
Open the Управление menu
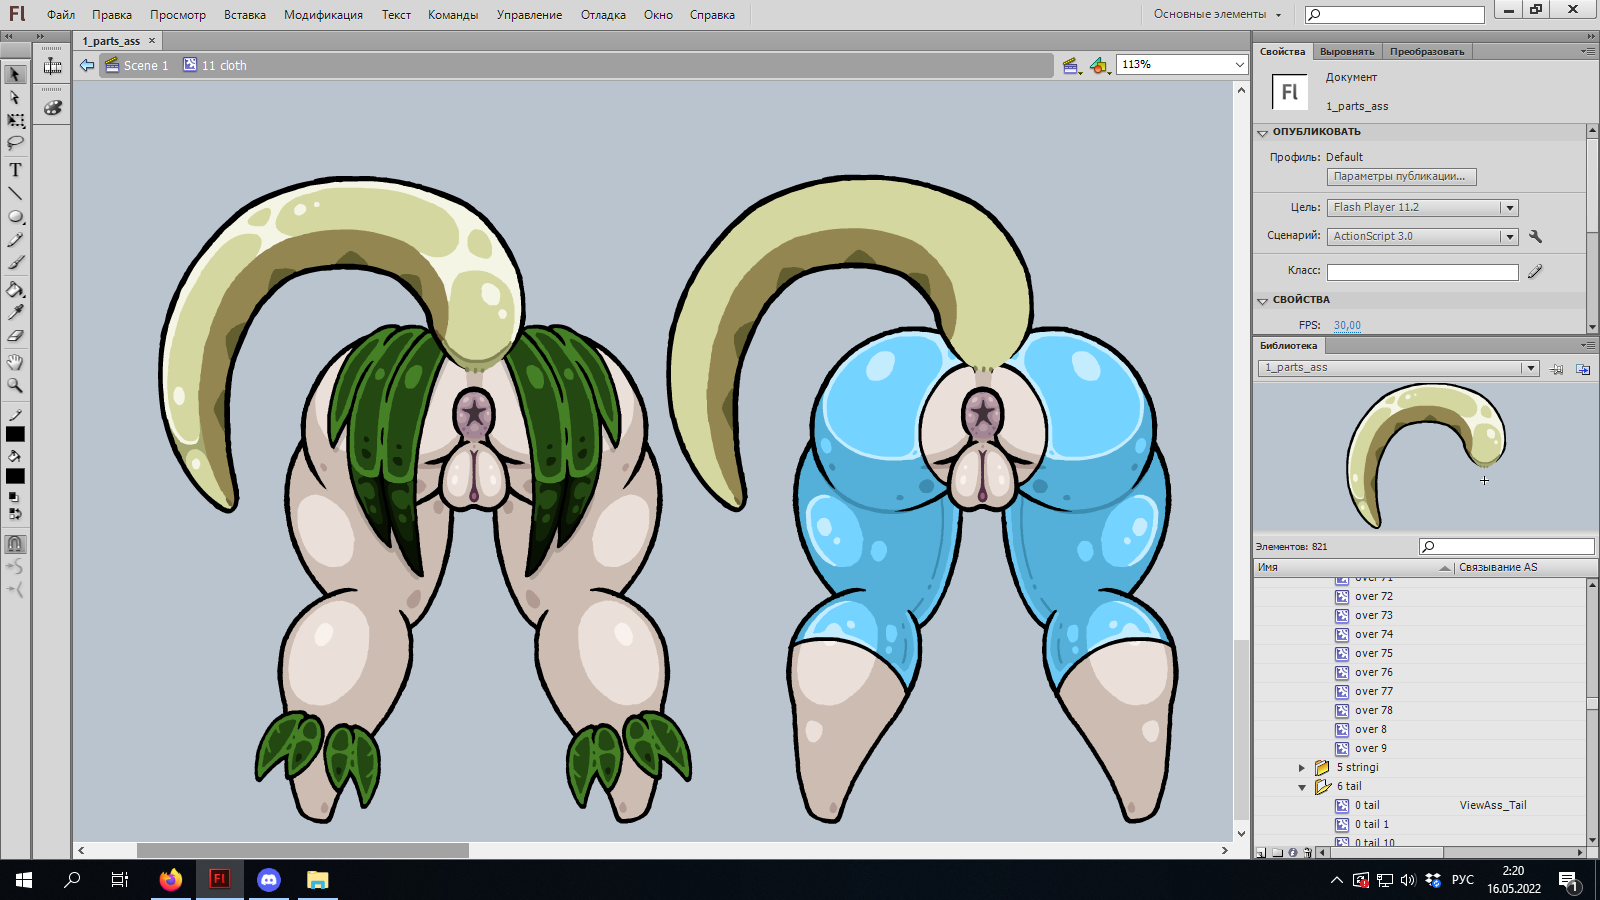[x=529, y=15]
